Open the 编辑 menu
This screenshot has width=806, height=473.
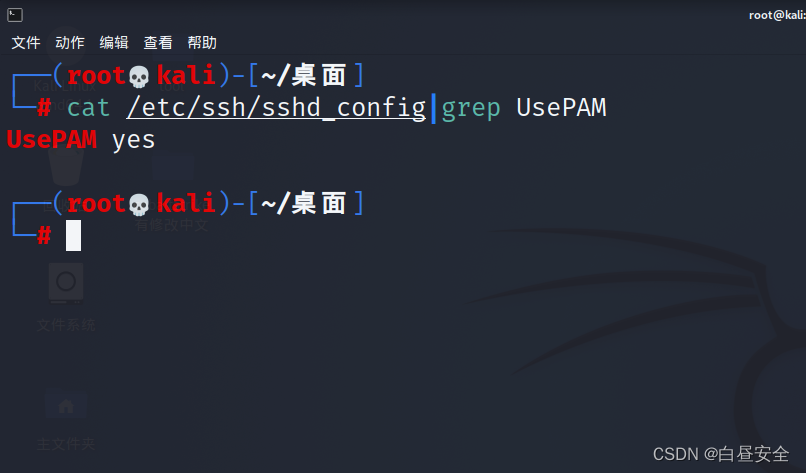114,43
